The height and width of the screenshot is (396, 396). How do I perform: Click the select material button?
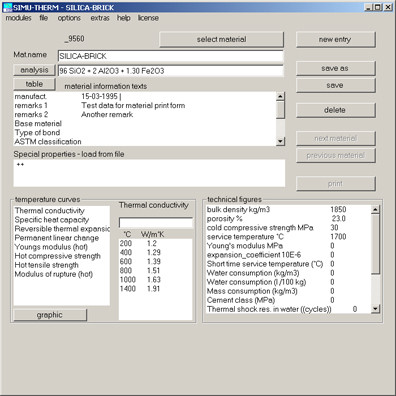(221, 39)
